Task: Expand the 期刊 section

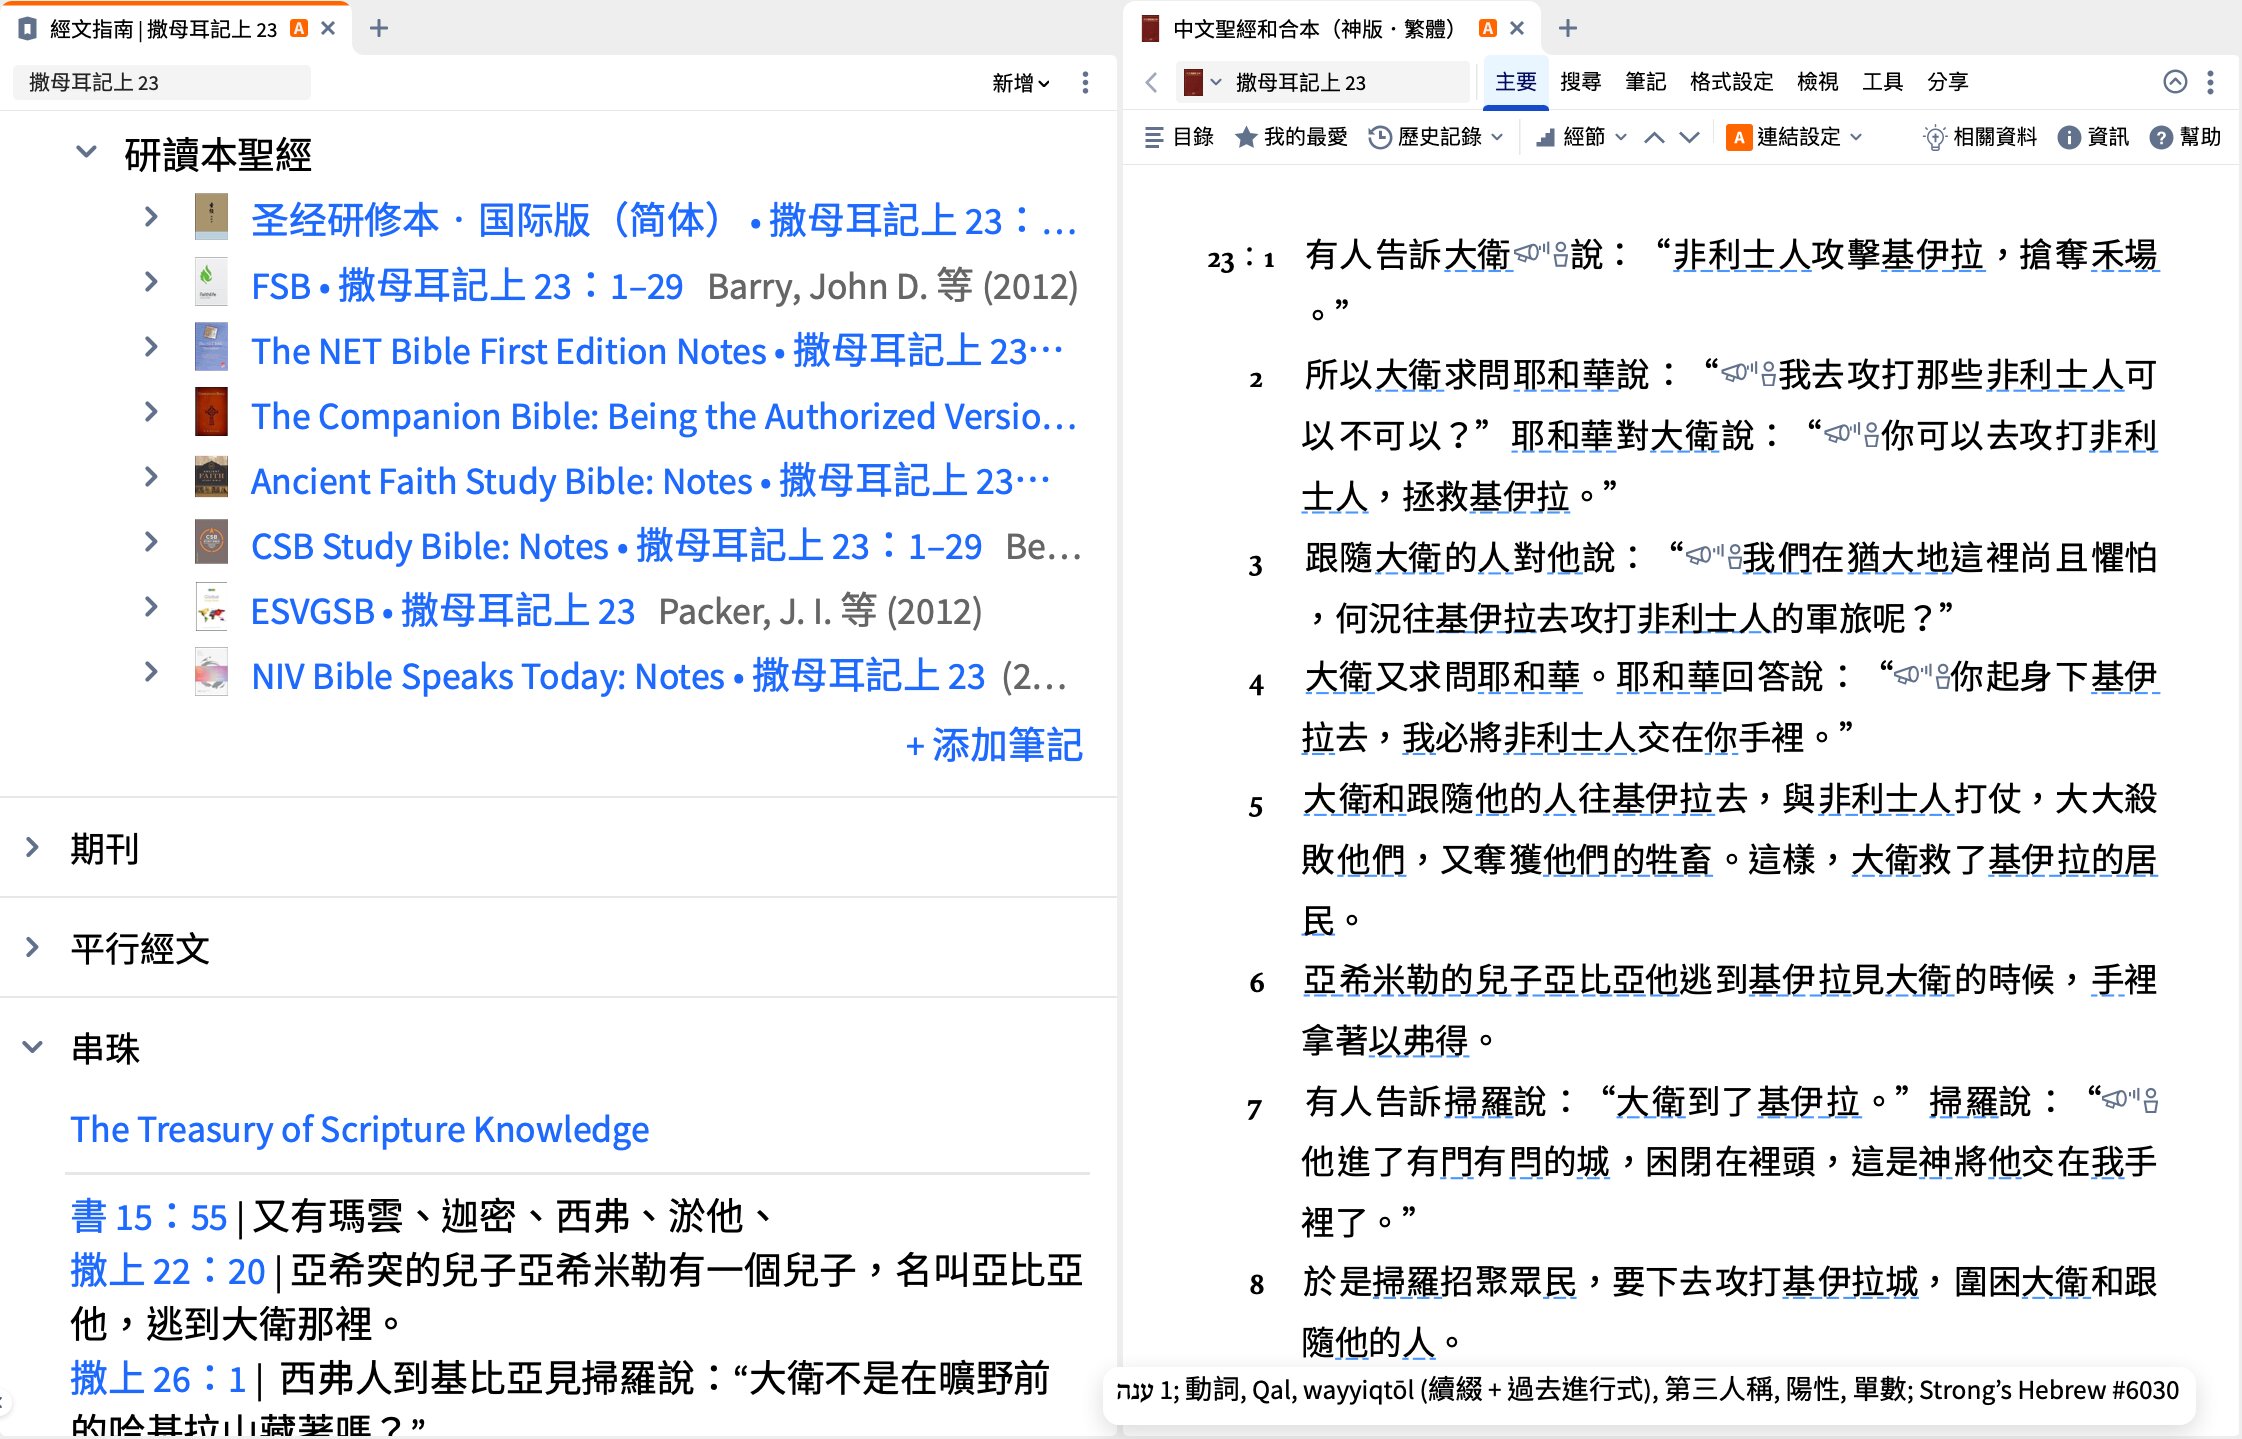Action: pyautogui.click(x=32, y=847)
